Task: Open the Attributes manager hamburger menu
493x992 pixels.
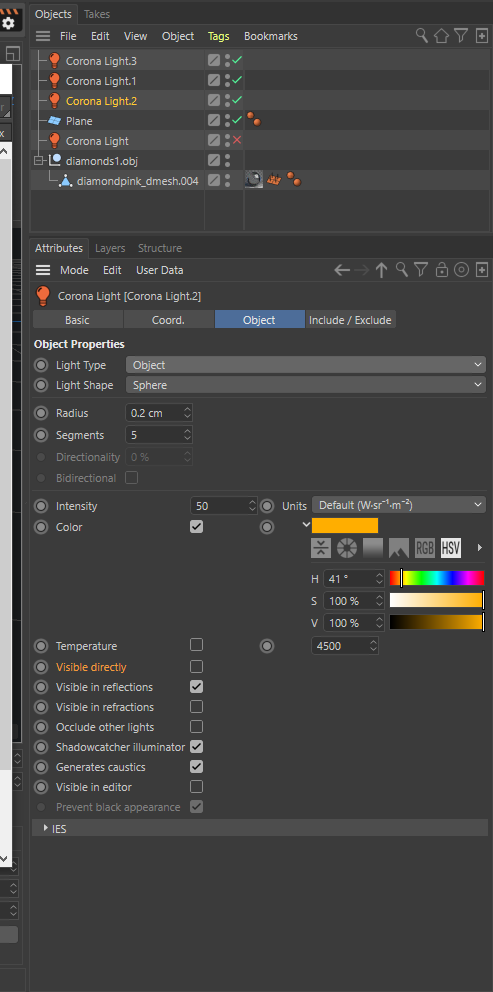Action: (42, 270)
